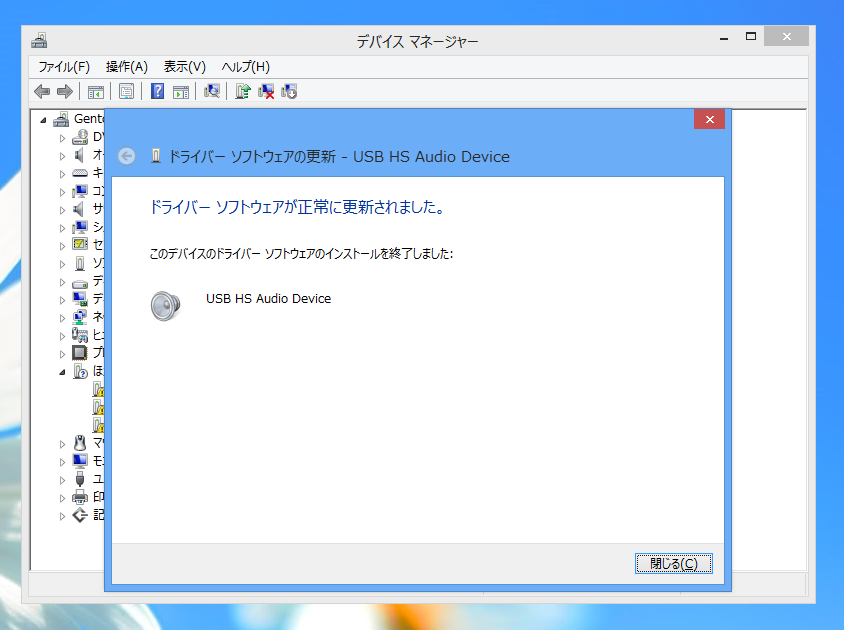This screenshot has height=630, width=844.
Task: Expand the mouse category
Action: pos(62,444)
